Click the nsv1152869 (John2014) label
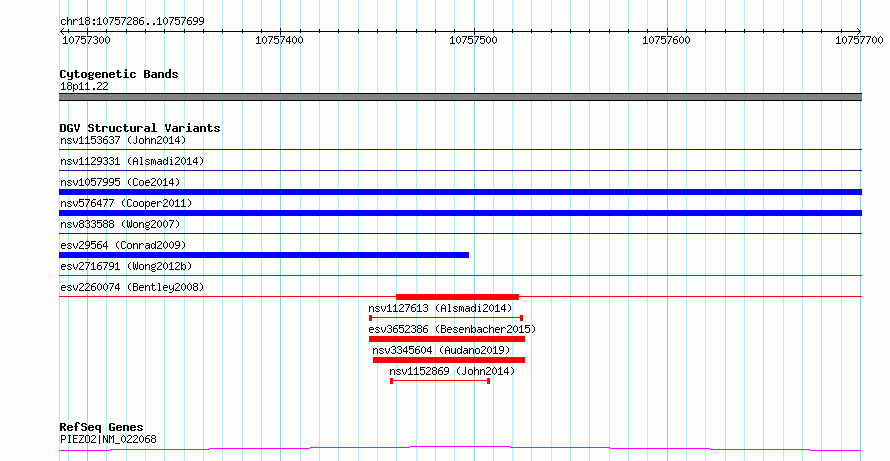 (452, 371)
